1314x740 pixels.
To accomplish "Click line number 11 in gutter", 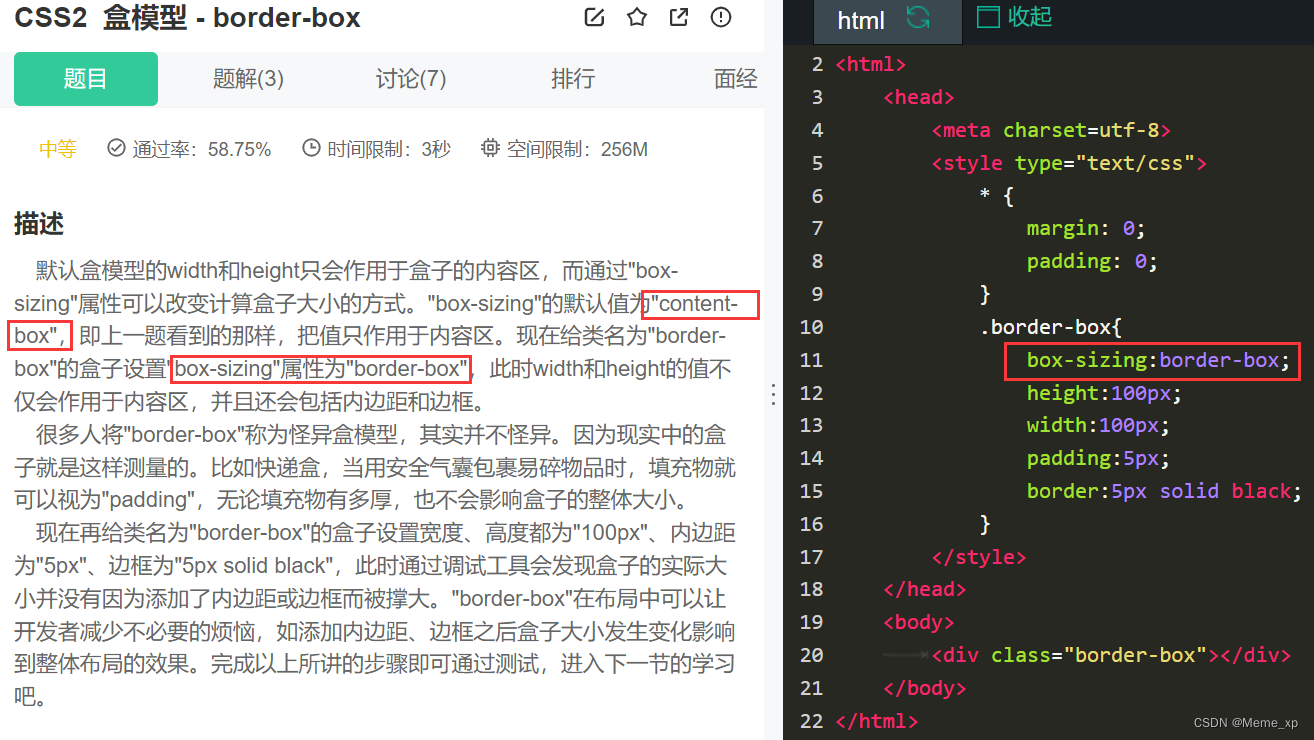I will 812,360.
